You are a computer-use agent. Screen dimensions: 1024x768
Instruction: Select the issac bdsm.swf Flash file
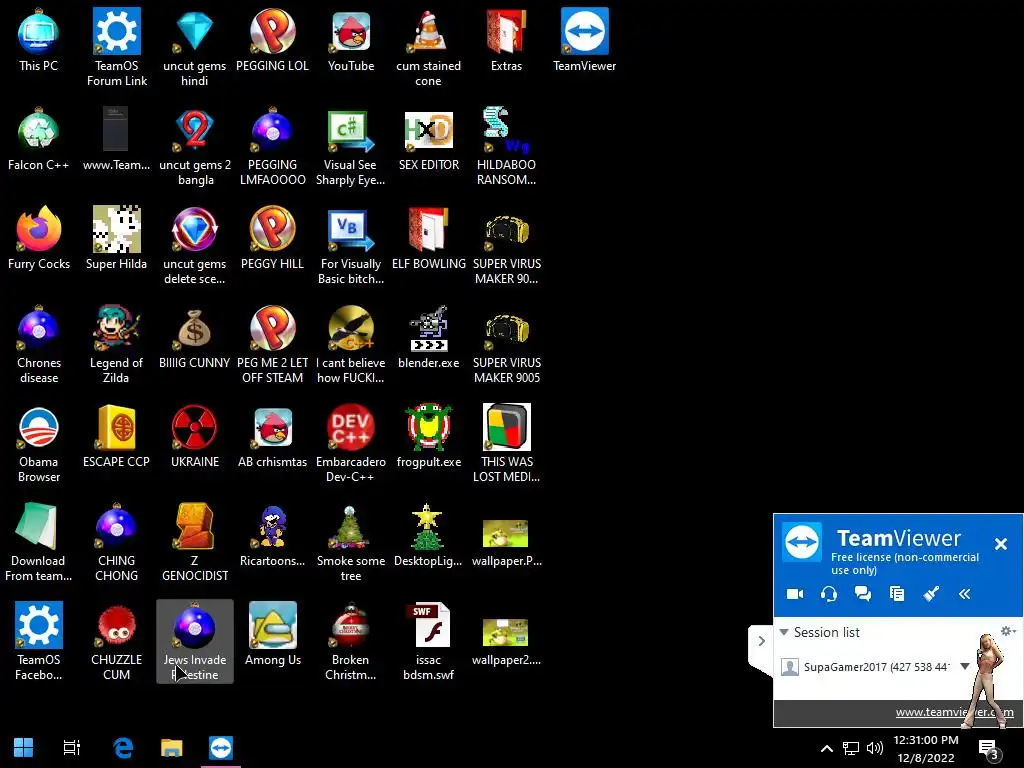(428, 641)
